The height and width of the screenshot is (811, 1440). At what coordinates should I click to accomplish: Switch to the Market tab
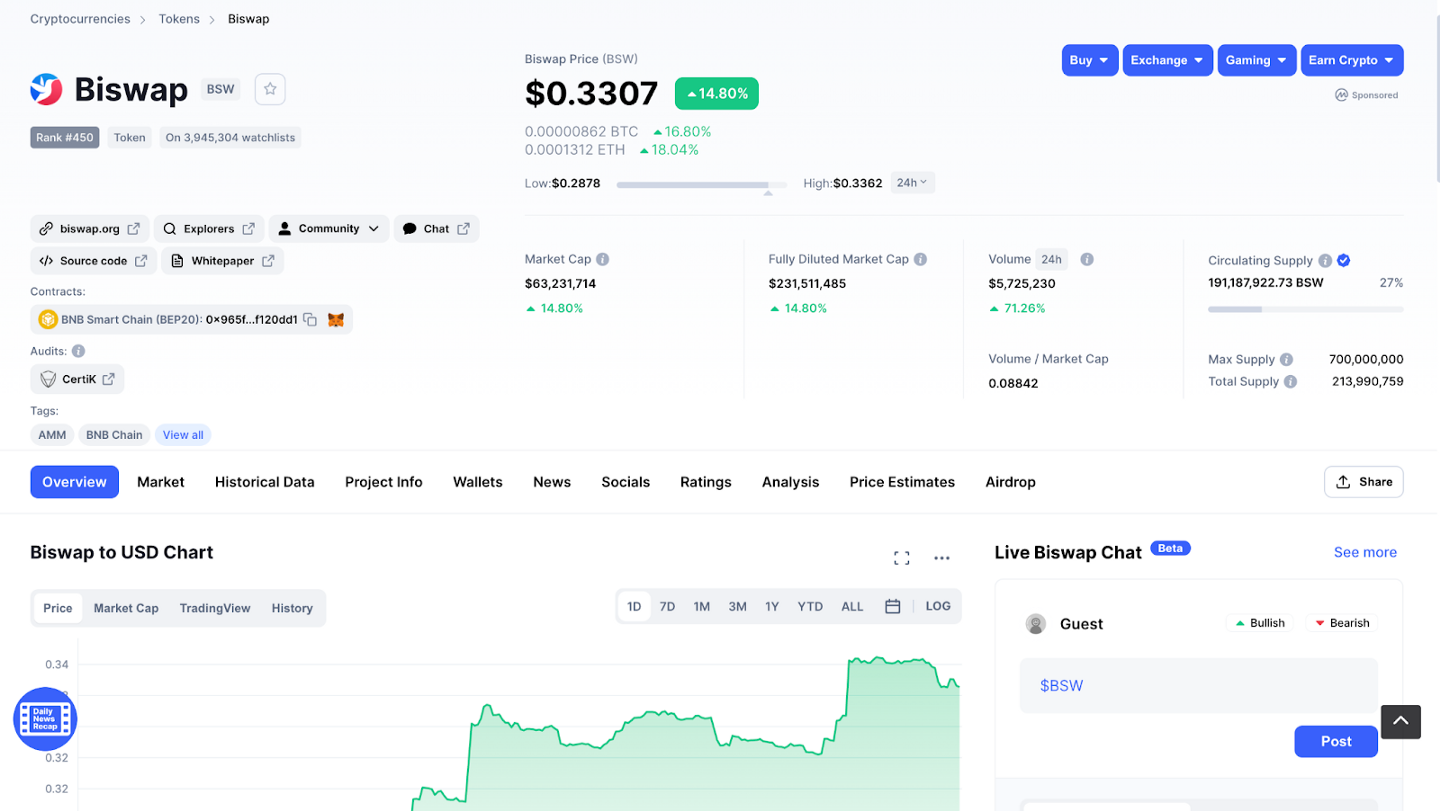[161, 482]
